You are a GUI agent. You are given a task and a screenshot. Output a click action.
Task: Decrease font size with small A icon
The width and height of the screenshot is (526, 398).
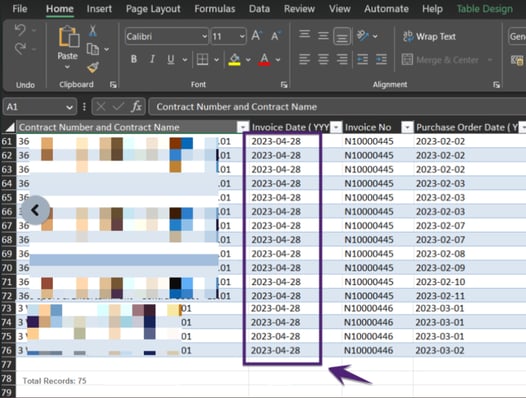(276, 36)
